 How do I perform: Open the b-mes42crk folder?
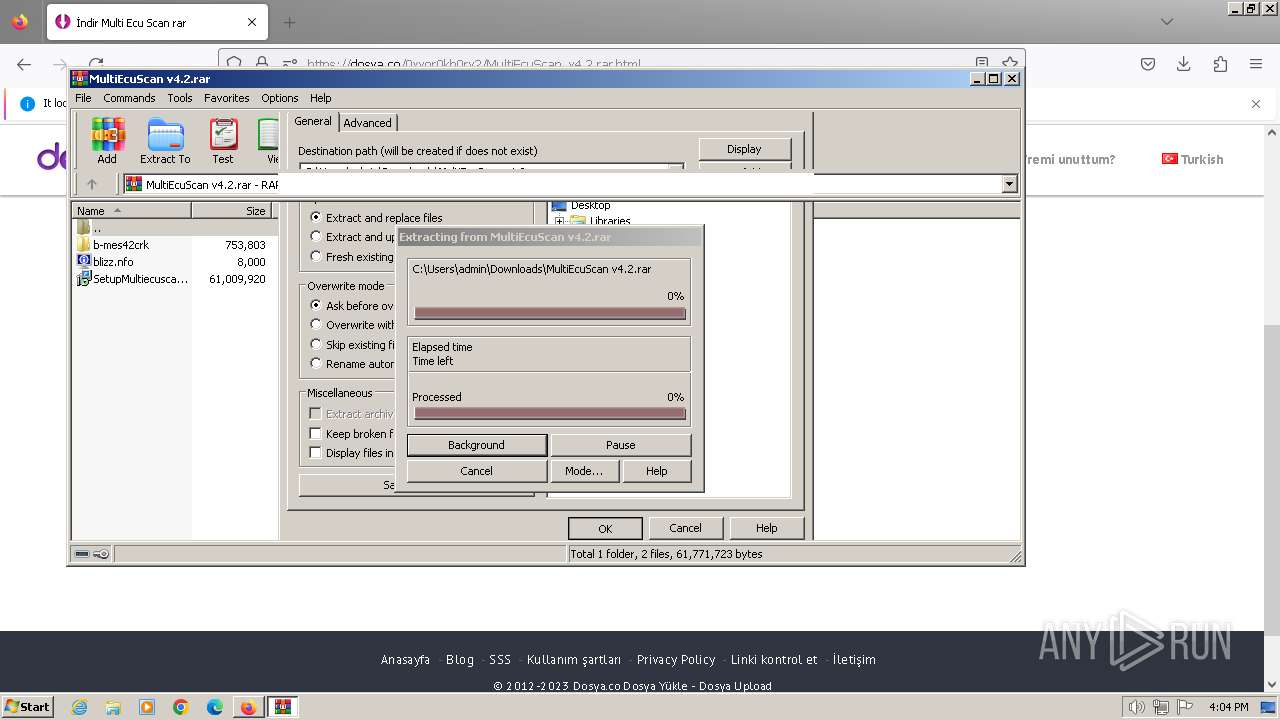click(x=121, y=245)
